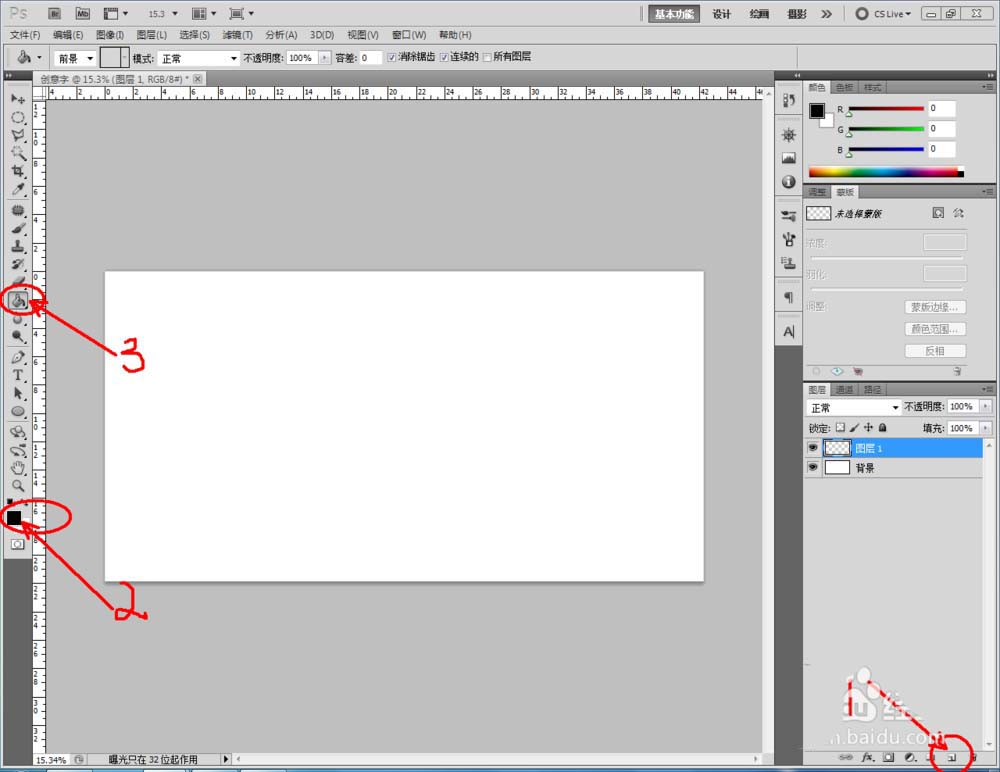Viewport: 1000px width, 772px height.
Task: Expand more workspaces chevron
Action: coord(827,14)
